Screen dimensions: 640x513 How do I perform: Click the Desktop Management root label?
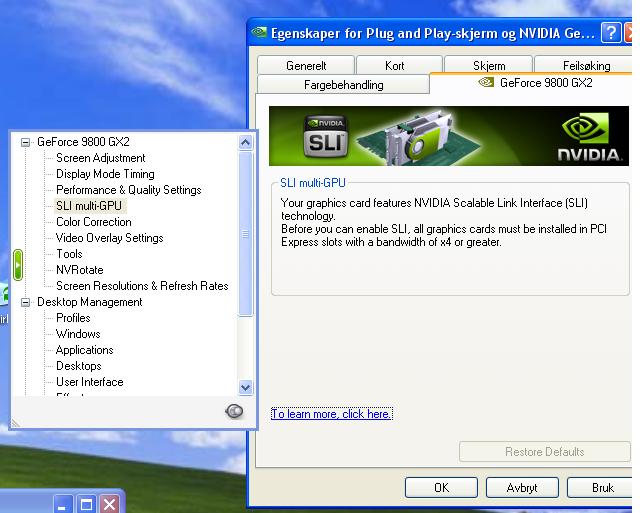tap(90, 302)
